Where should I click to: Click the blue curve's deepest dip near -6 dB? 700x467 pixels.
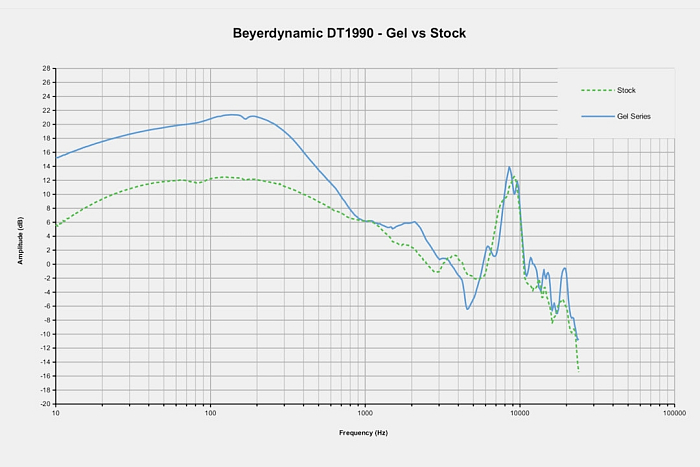(467, 309)
